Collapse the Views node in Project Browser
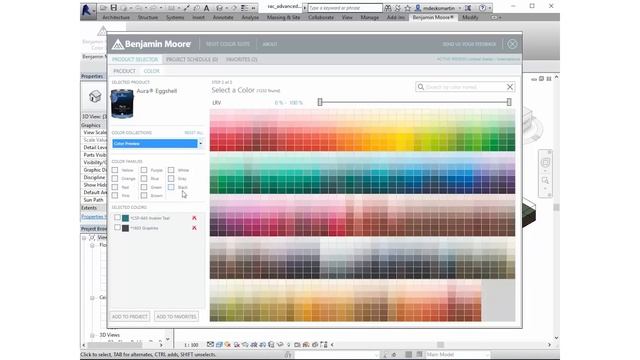 (x=84, y=238)
